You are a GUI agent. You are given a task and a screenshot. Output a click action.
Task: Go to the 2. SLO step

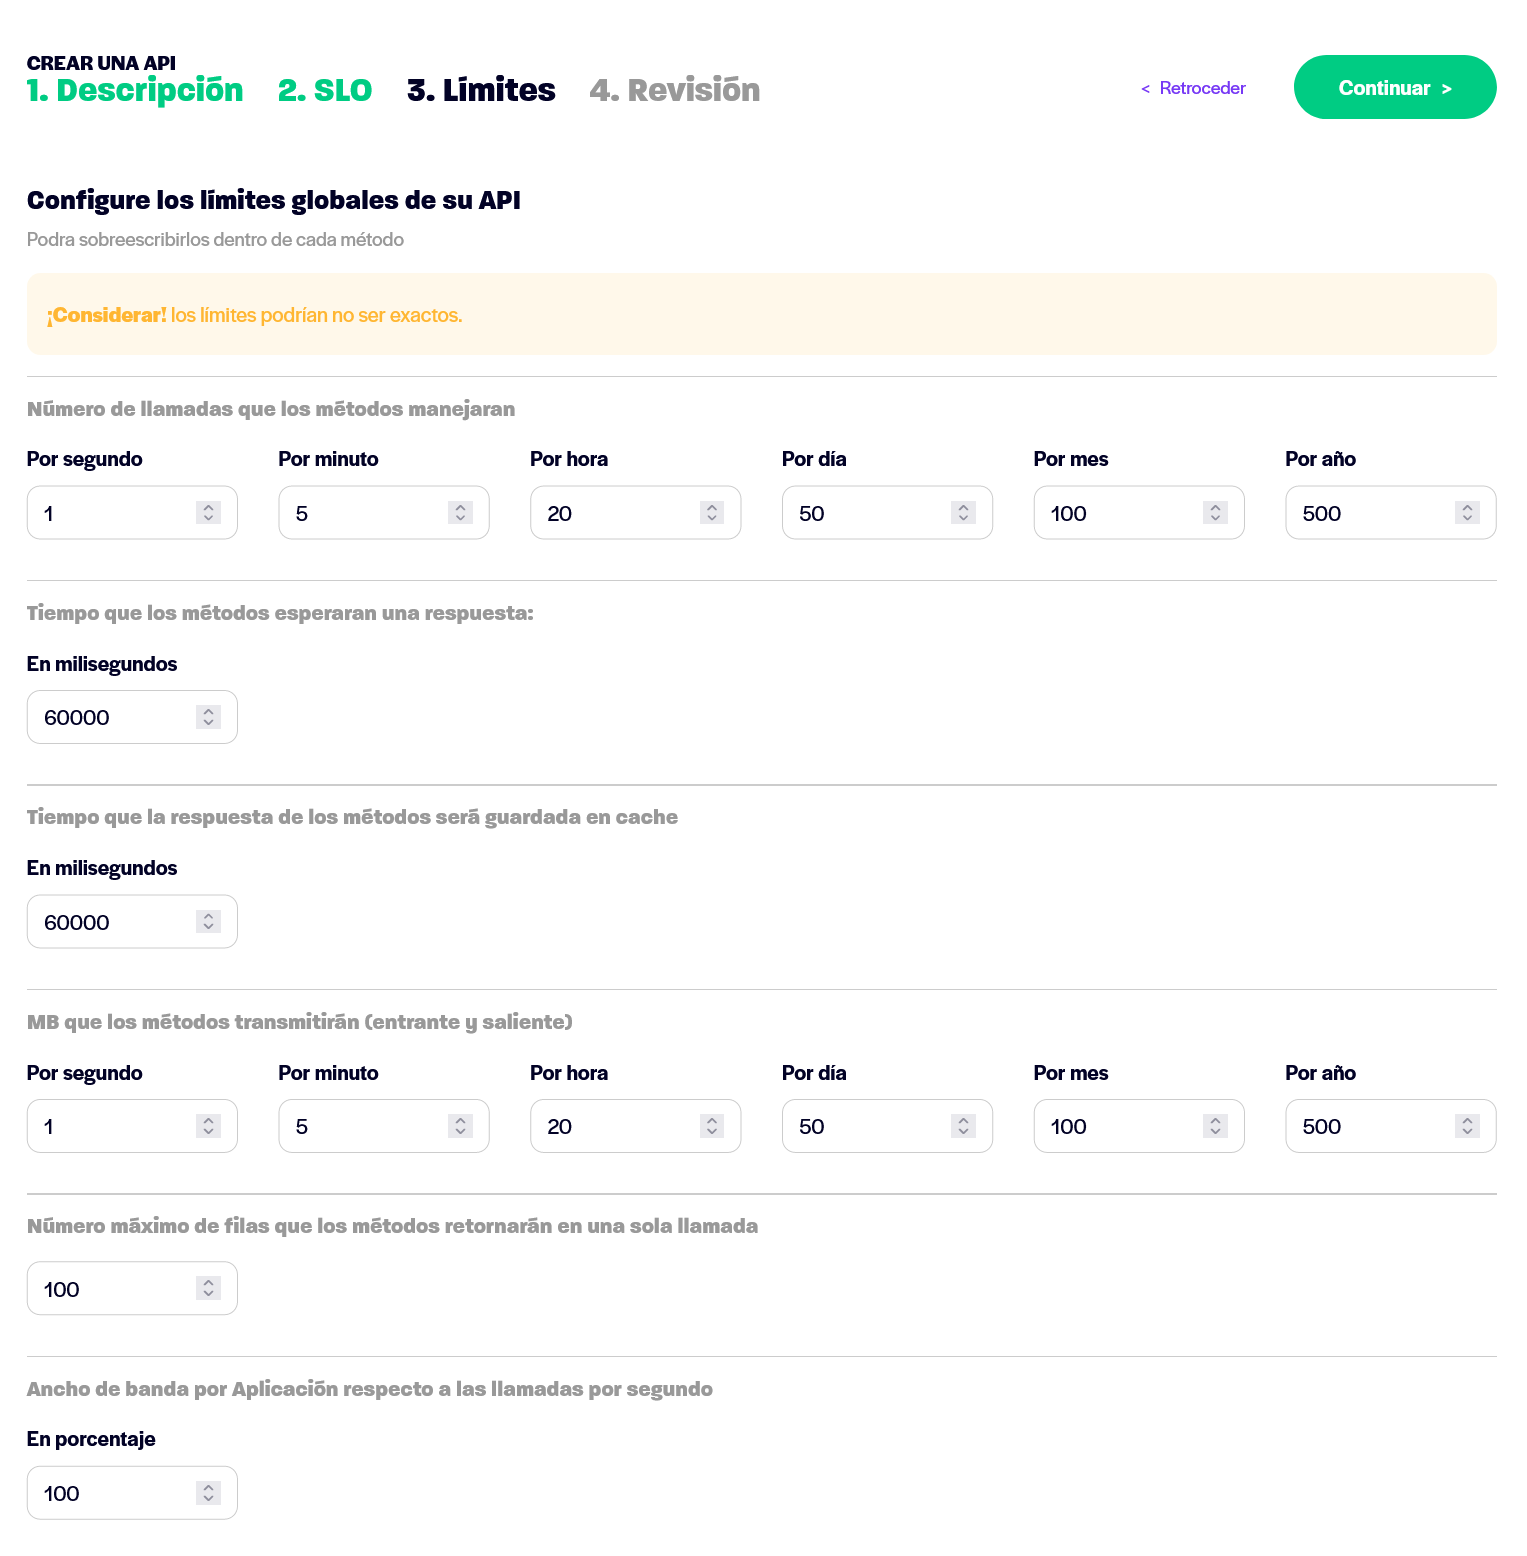pyautogui.click(x=325, y=90)
